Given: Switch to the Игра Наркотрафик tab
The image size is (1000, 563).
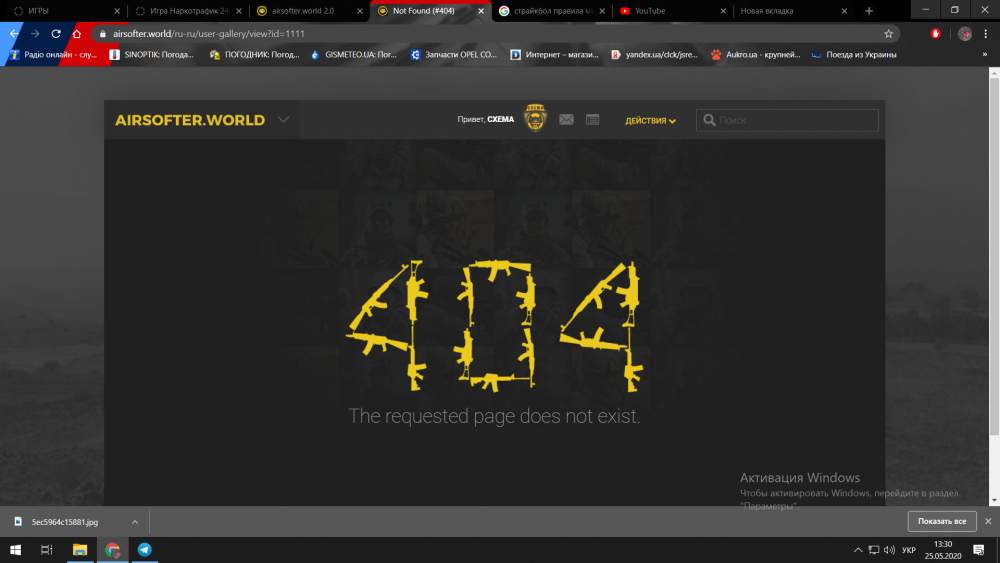Looking at the screenshot, I should 188,11.
